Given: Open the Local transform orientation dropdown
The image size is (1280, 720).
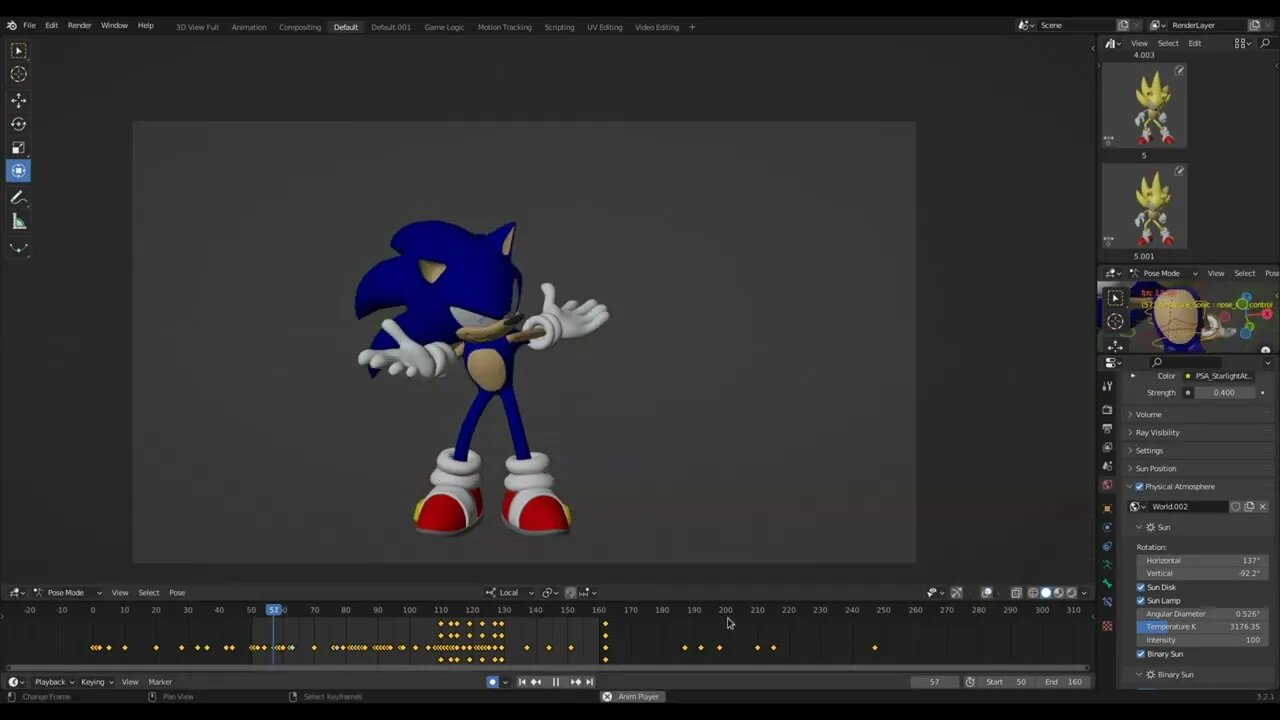Looking at the screenshot, I should [510, 593].
